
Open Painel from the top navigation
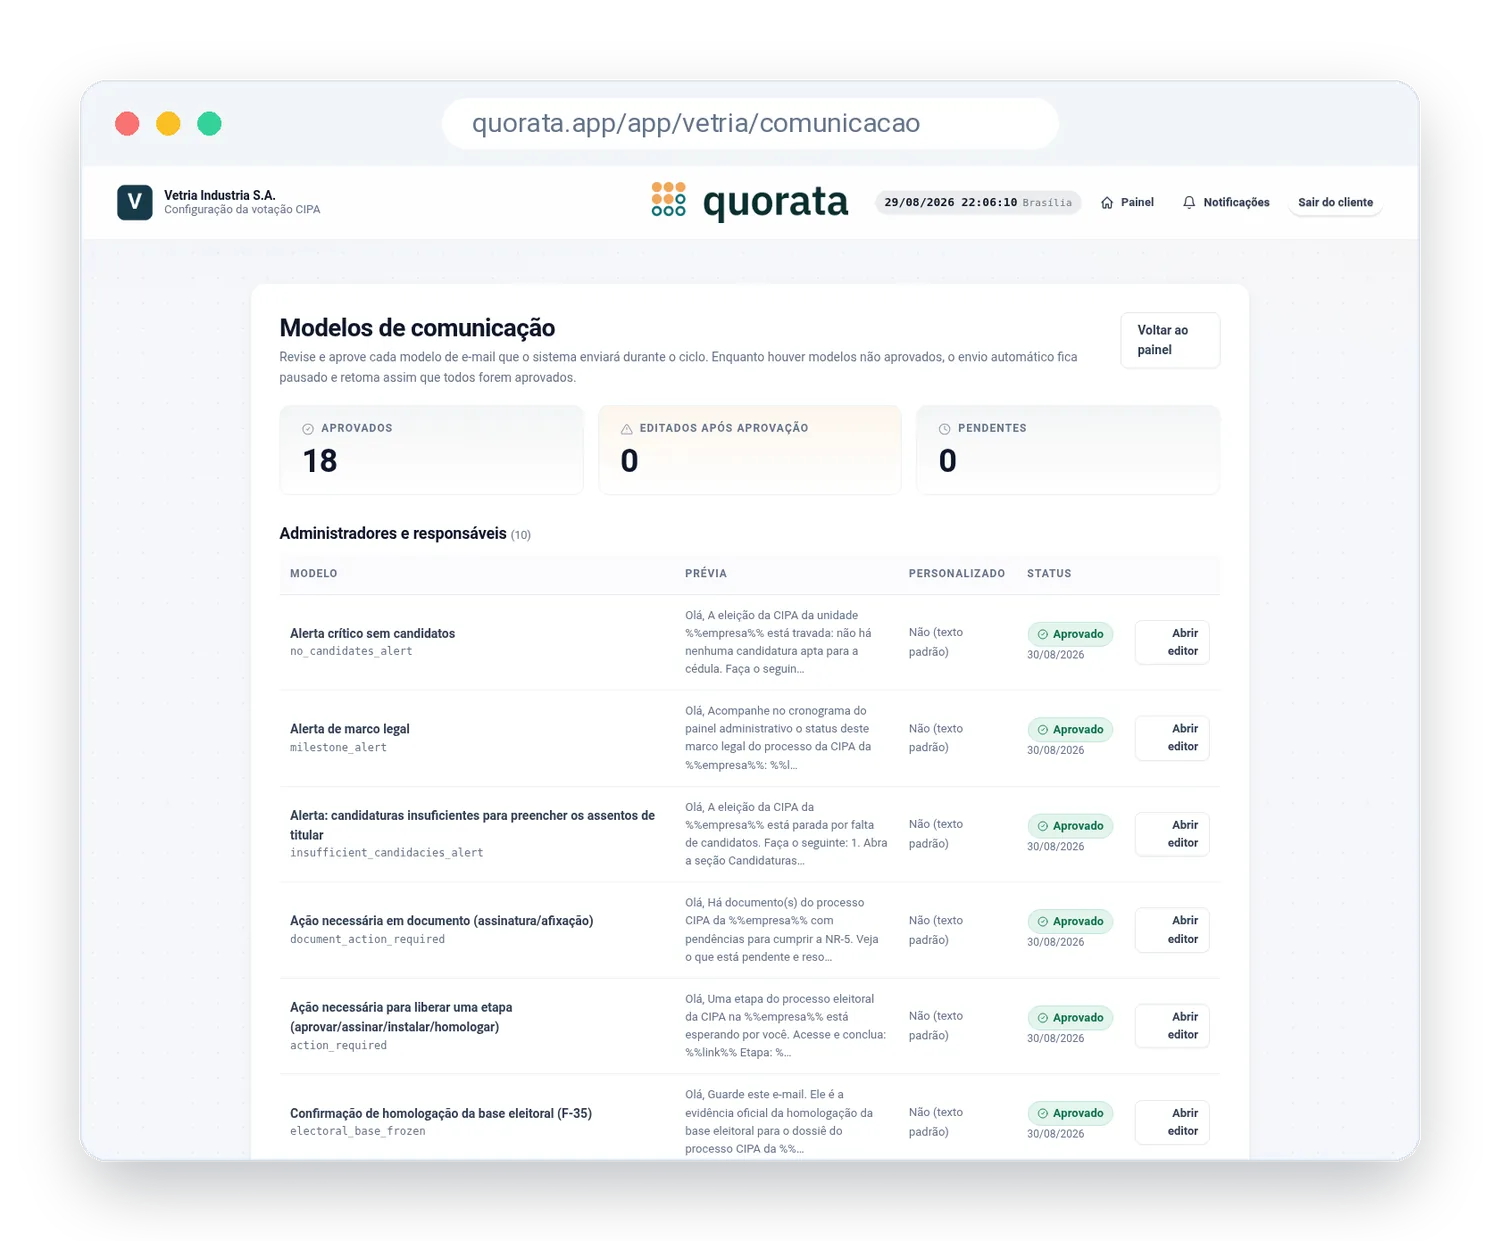click(x=1127, y=202)
